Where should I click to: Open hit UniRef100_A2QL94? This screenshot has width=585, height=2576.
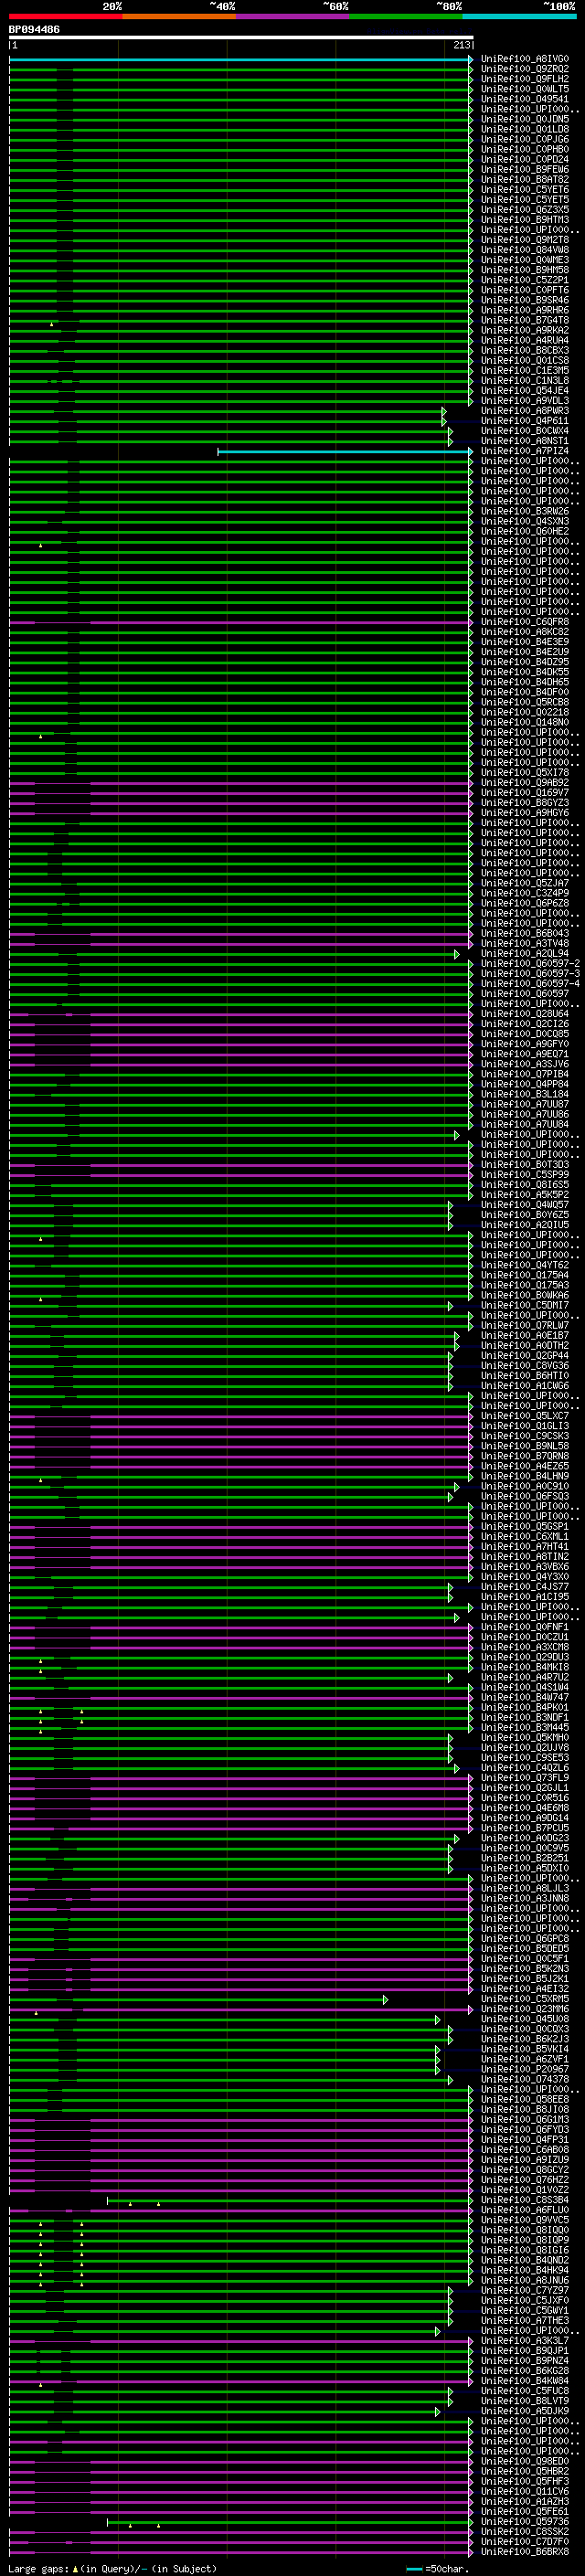point(524,954)
